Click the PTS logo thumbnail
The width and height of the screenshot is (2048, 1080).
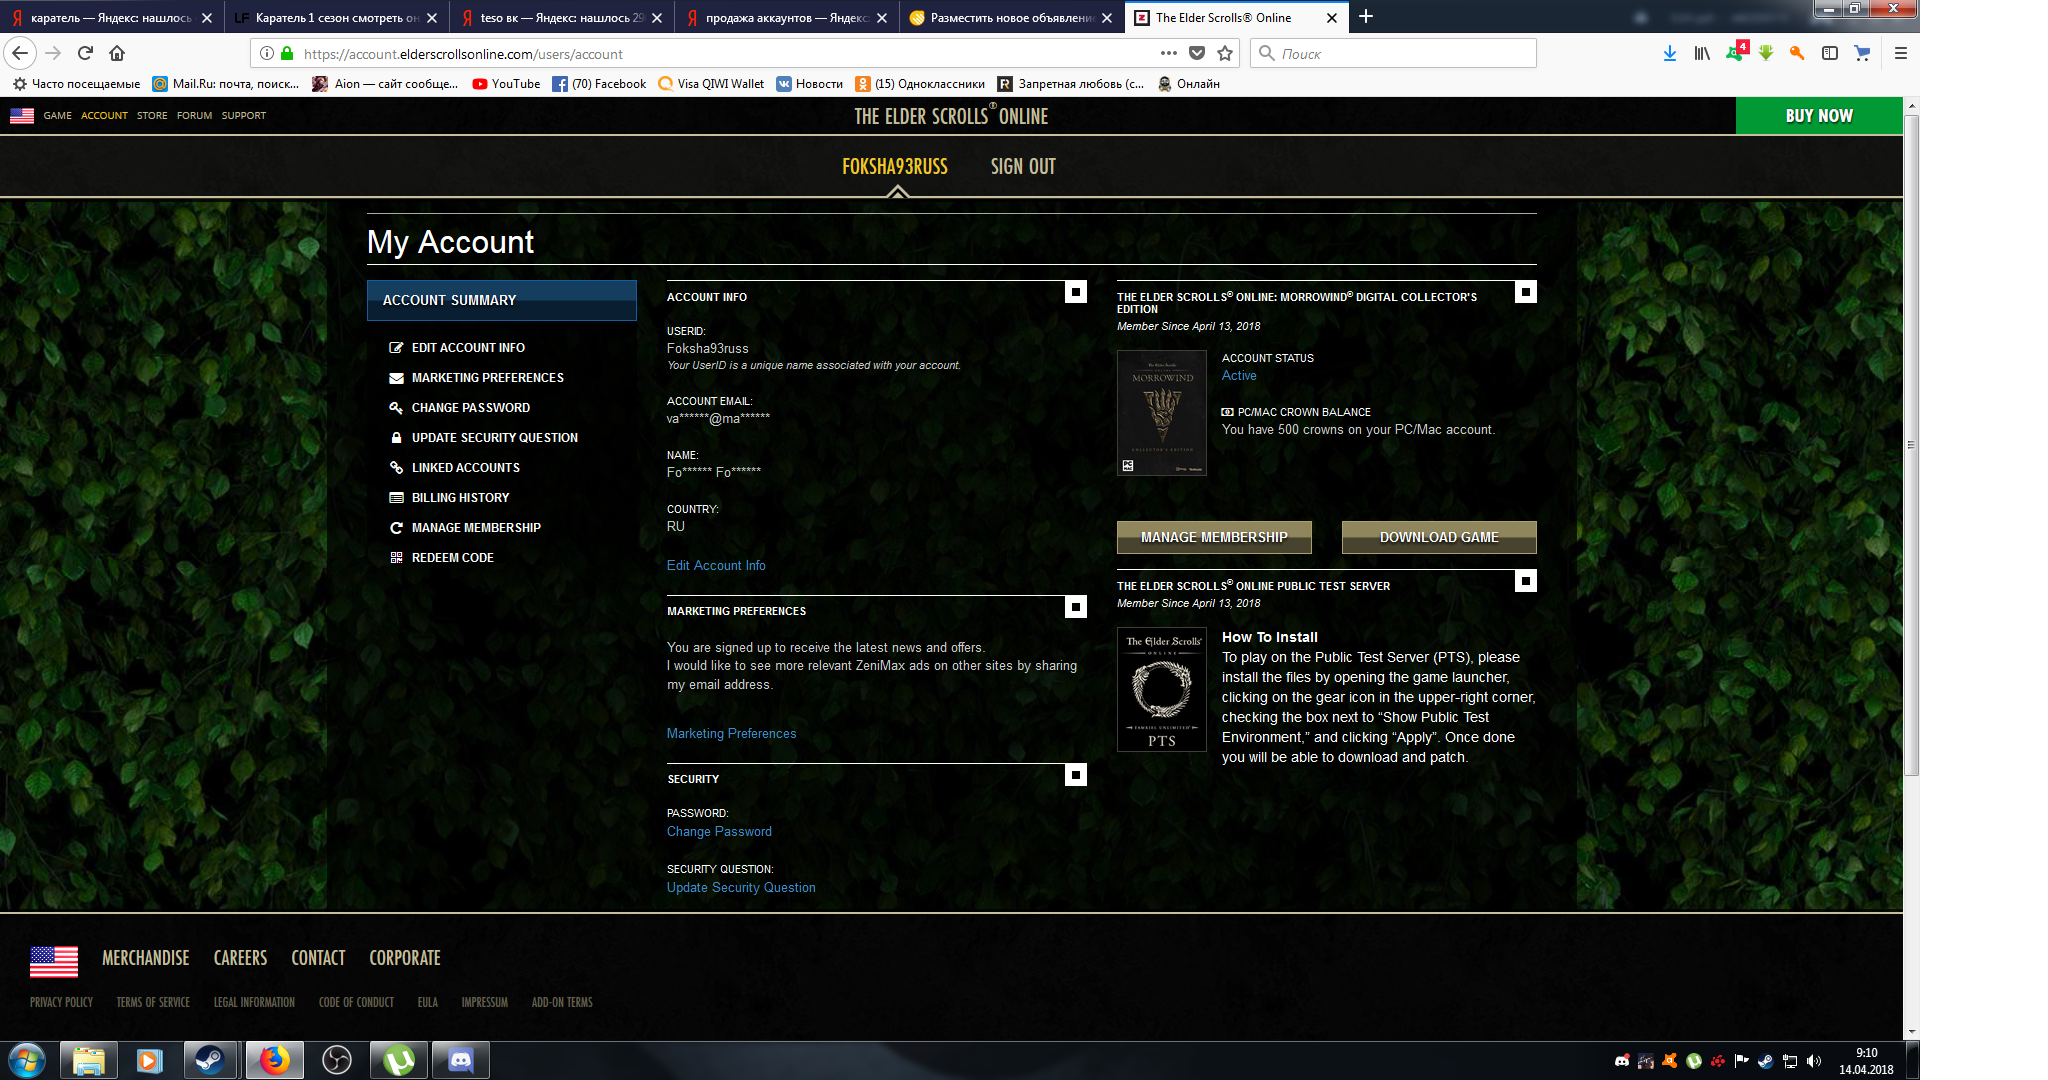pyautogui.click(x=1162, y=689)
